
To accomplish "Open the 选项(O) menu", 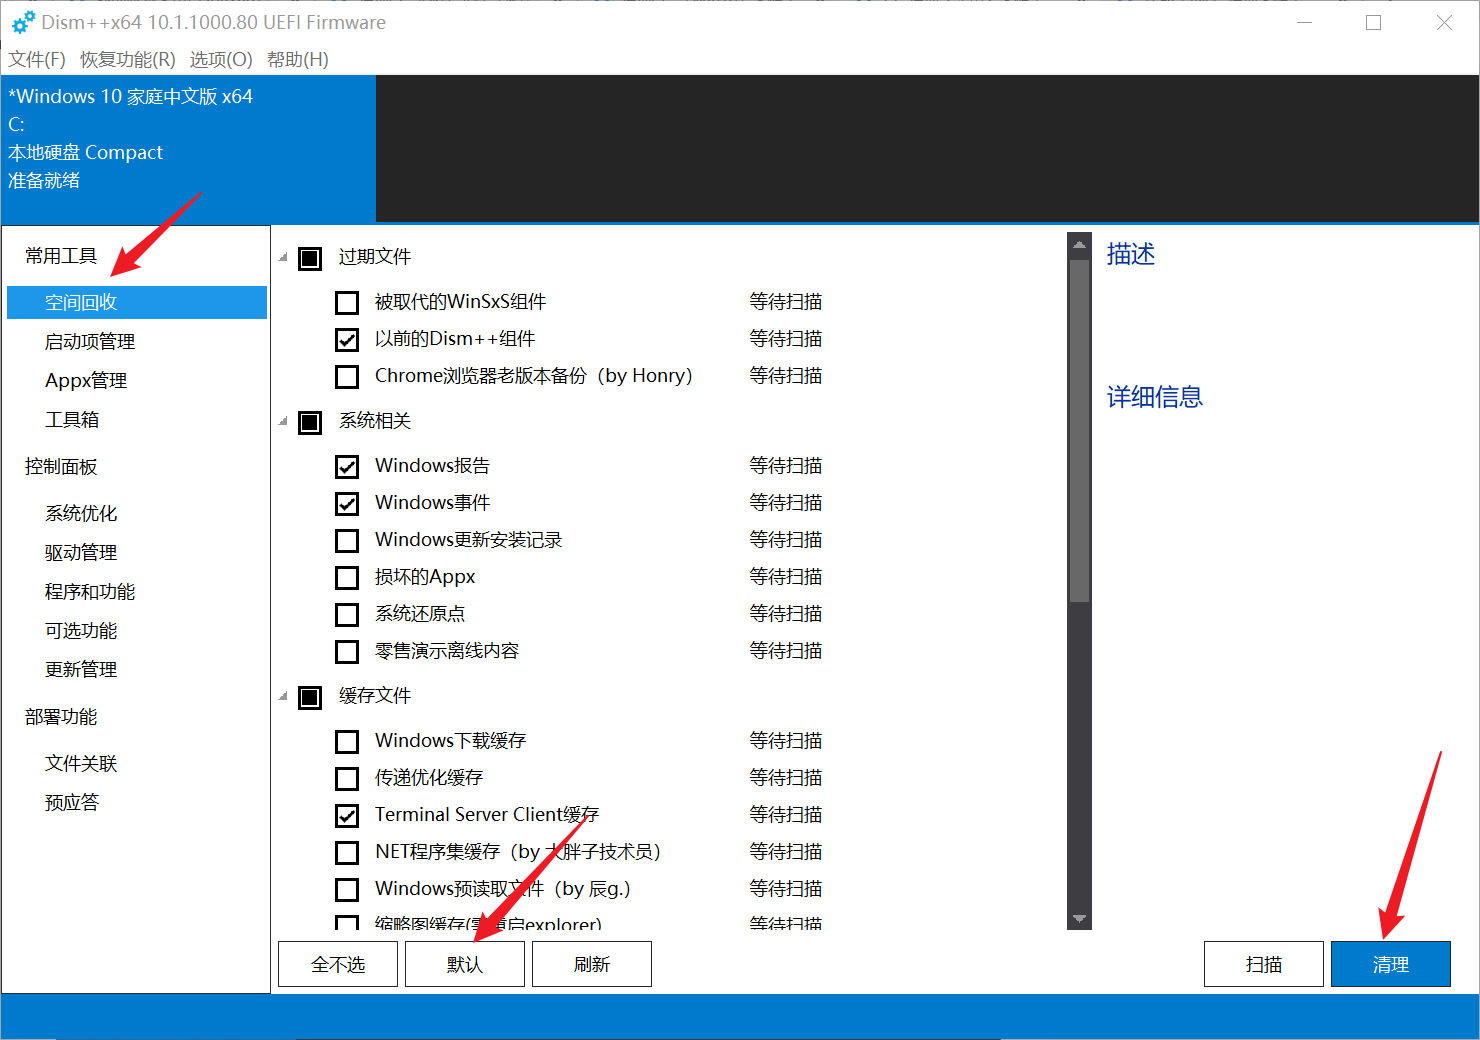I will coord(221,60).
